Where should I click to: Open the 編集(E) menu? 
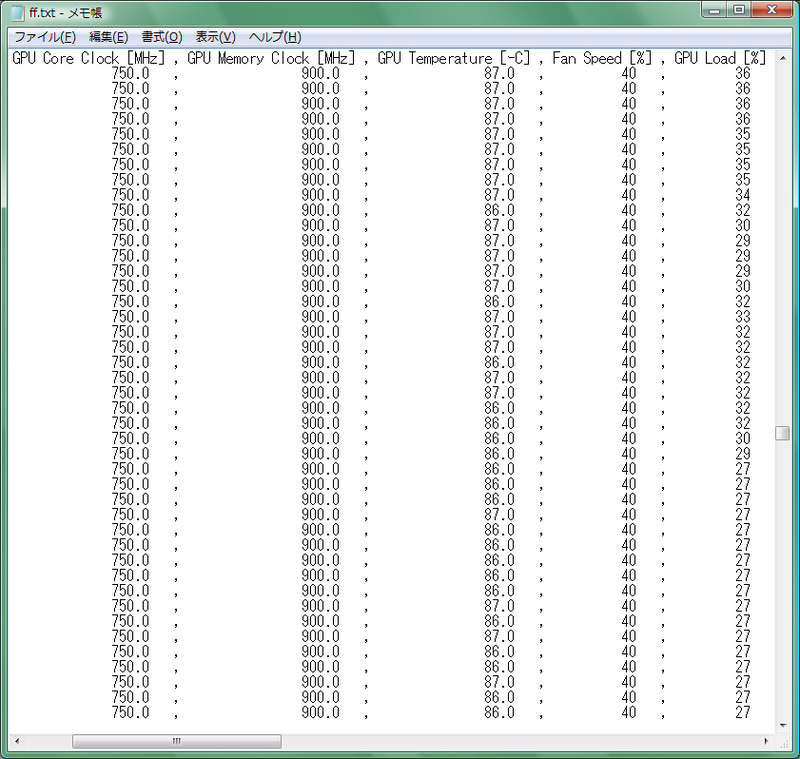[108, 37]
